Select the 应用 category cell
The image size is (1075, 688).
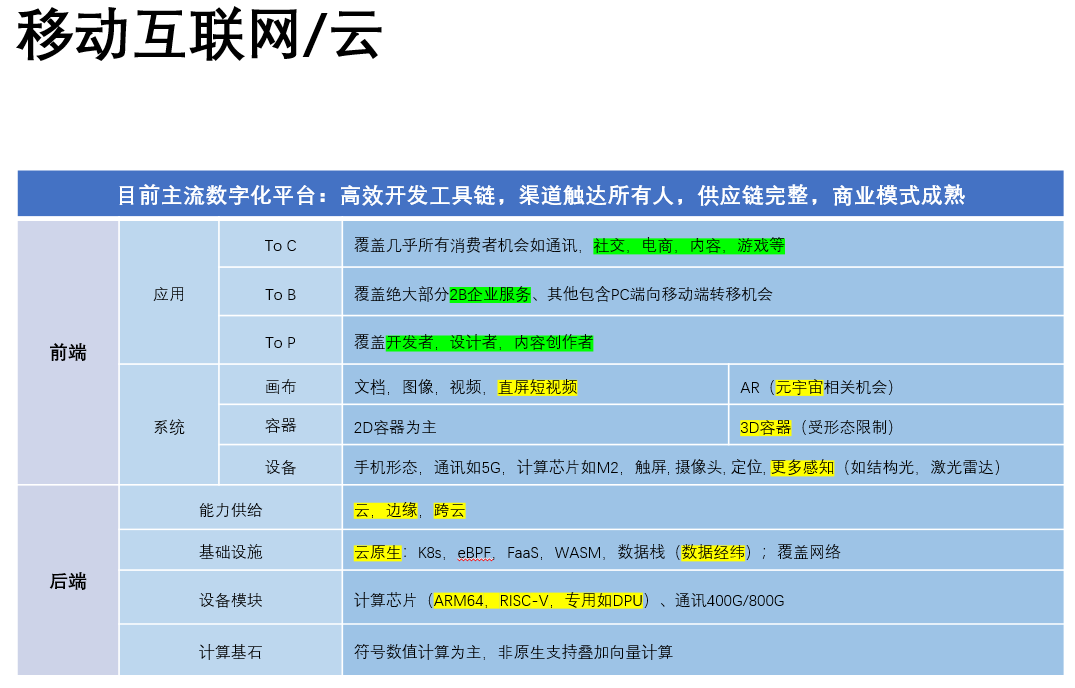169,294
